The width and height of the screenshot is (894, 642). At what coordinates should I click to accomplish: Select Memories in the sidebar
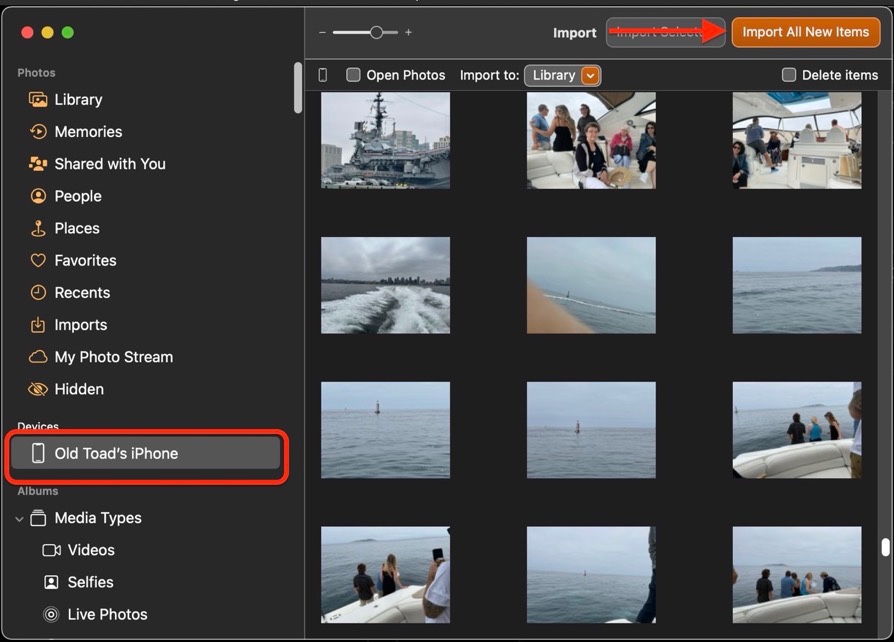pos(88,132)
